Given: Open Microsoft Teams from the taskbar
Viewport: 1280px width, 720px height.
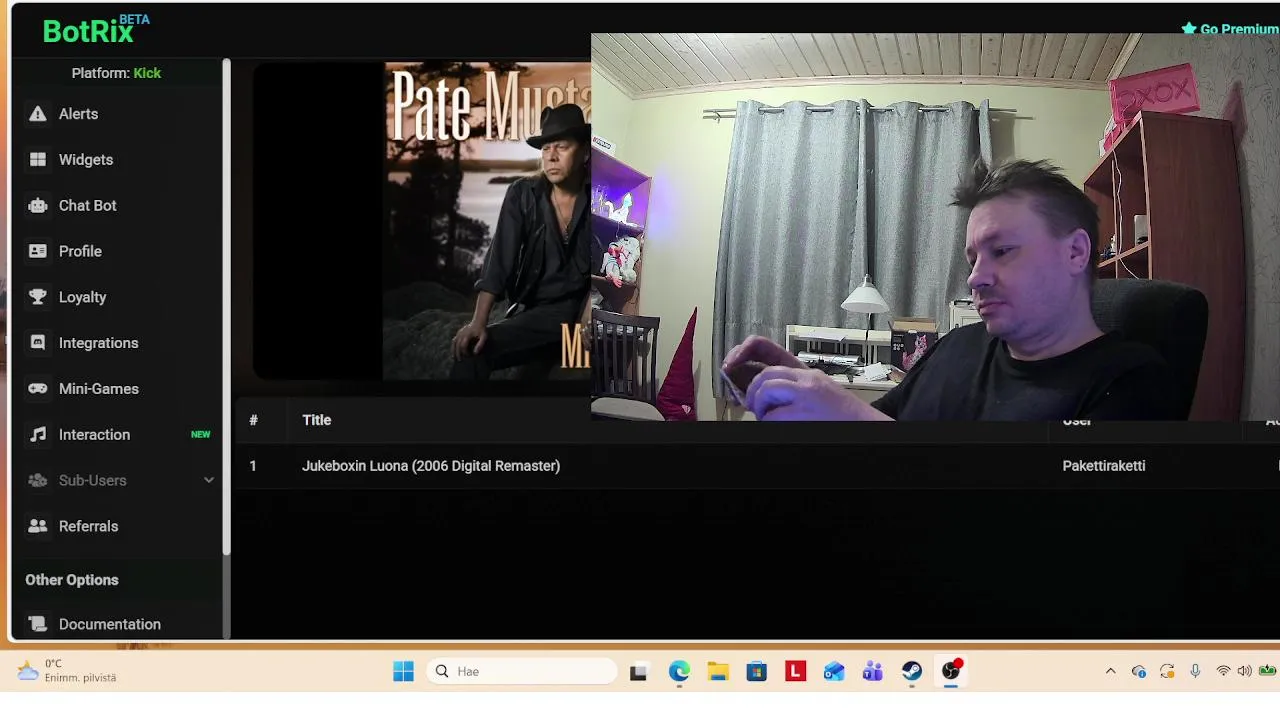Looking at the screenshot, I should [872, 671].
